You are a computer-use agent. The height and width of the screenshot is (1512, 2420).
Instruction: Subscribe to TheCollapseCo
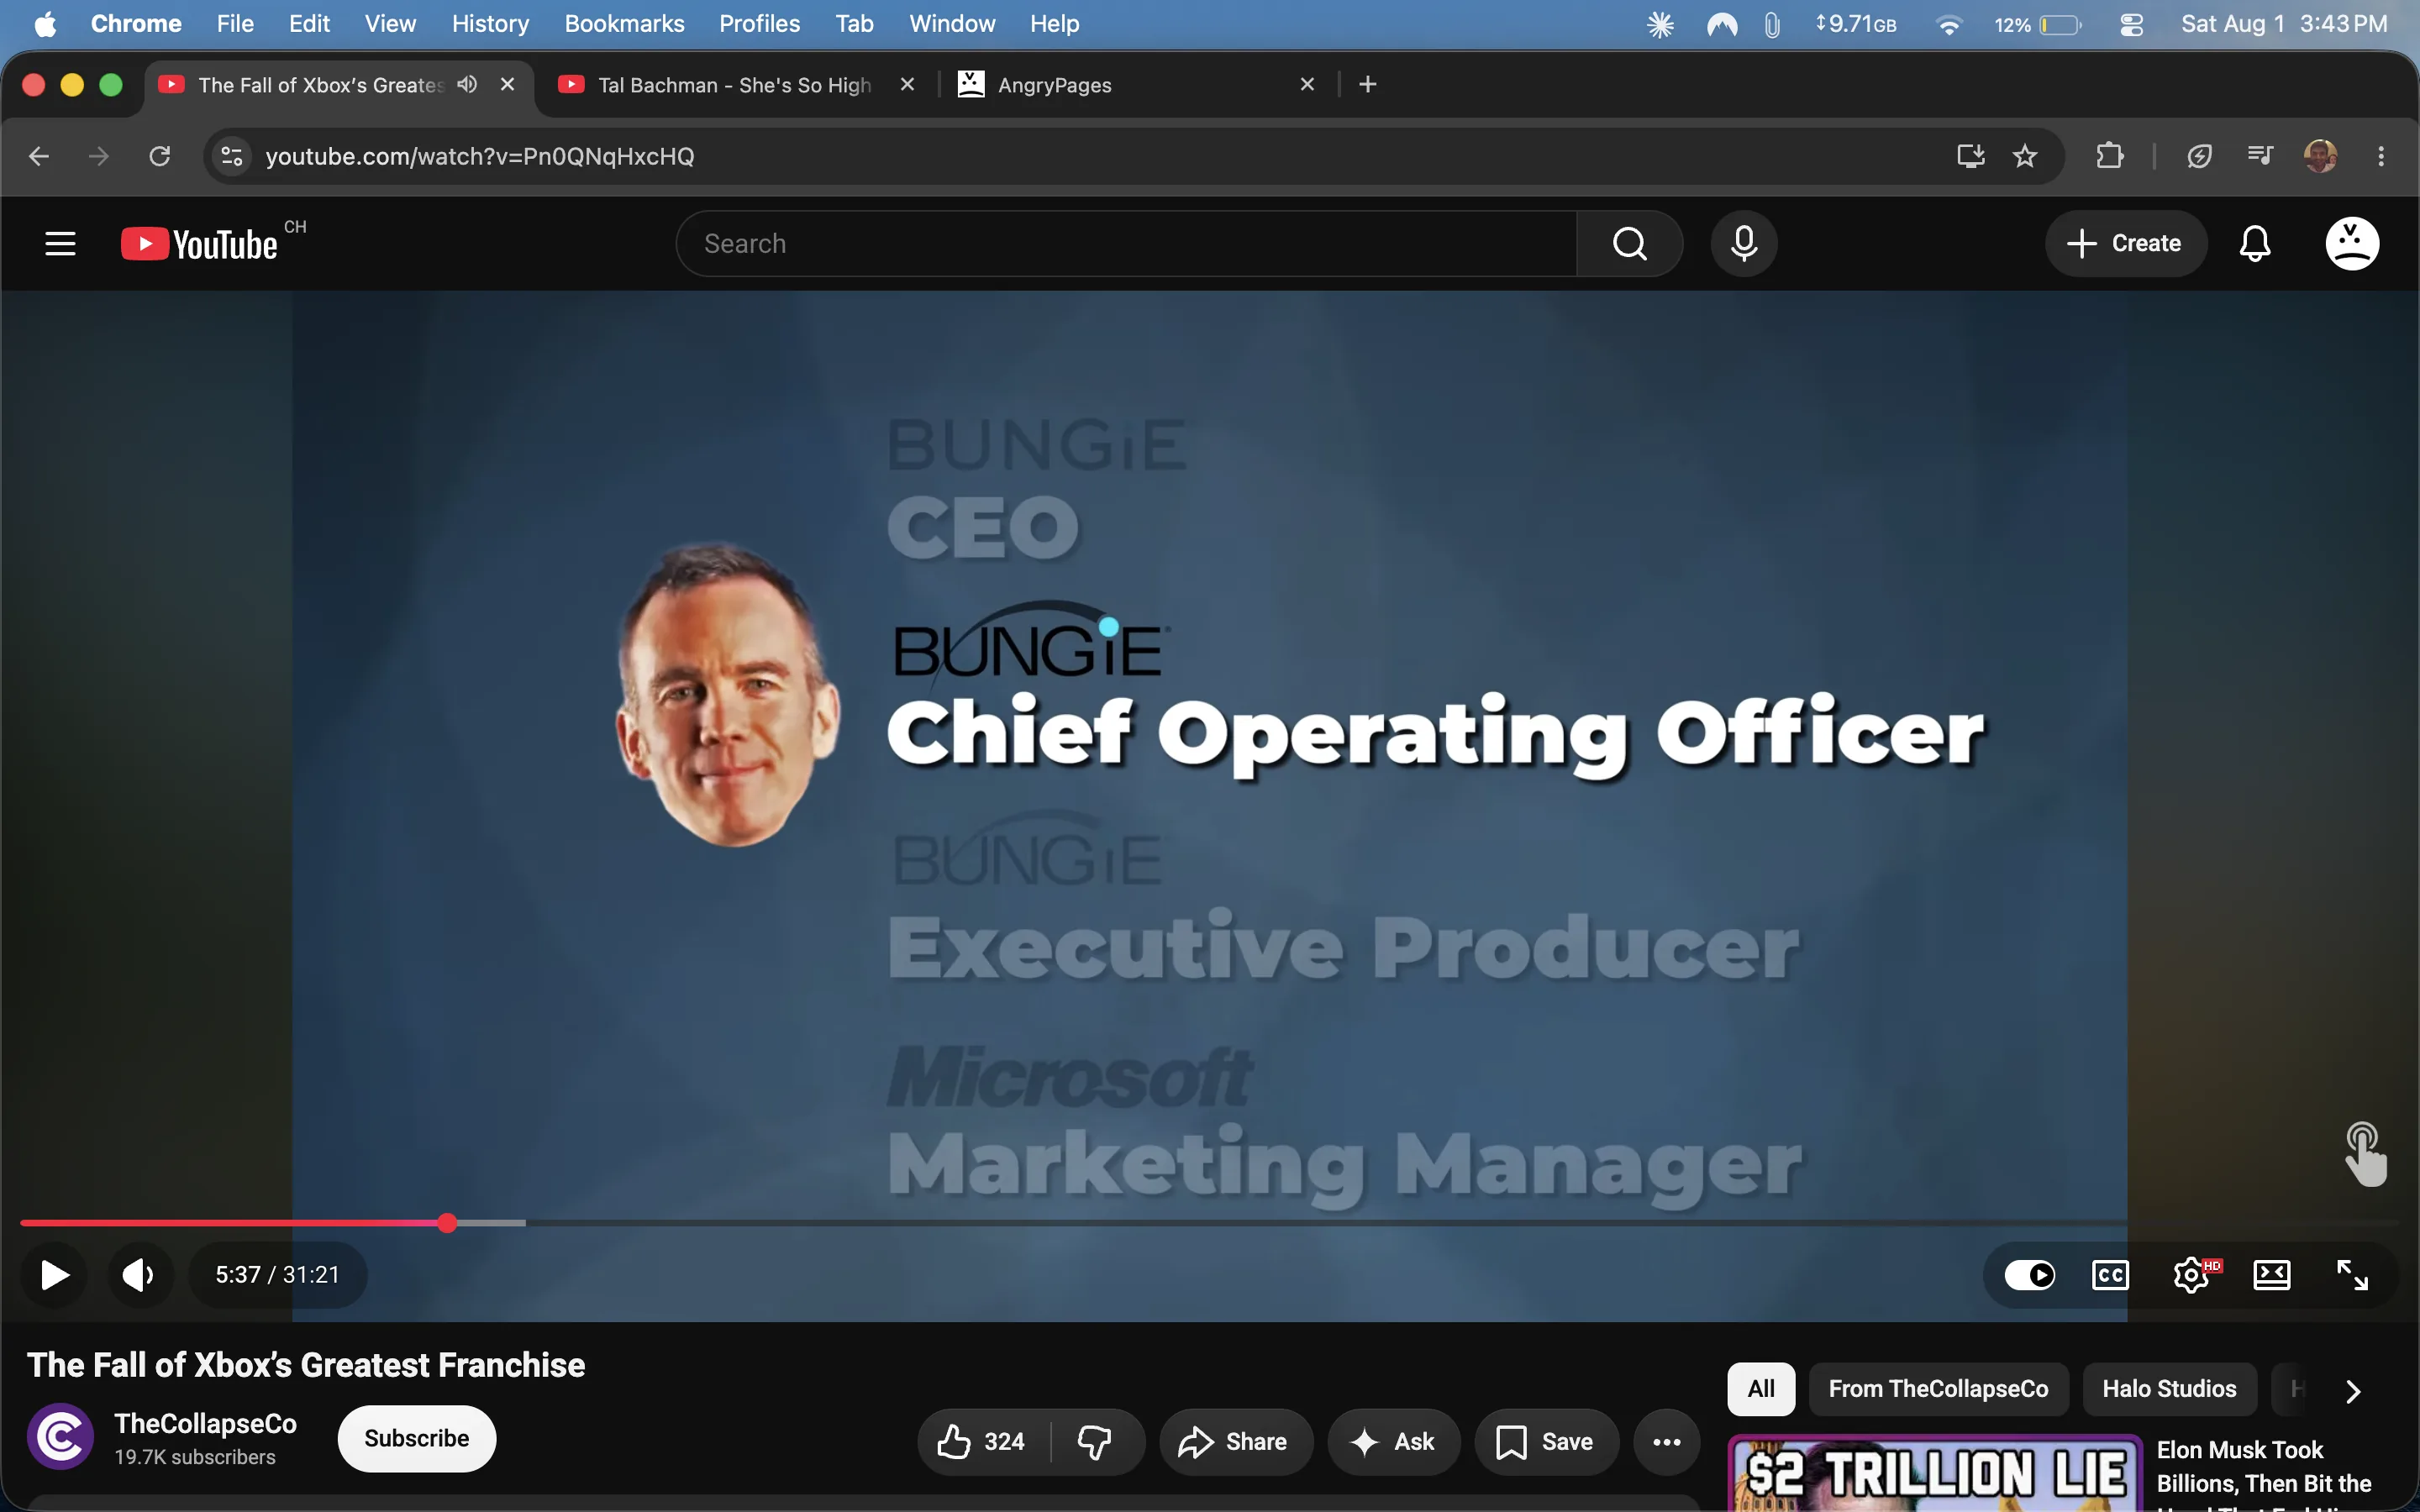coord(417,1439)
